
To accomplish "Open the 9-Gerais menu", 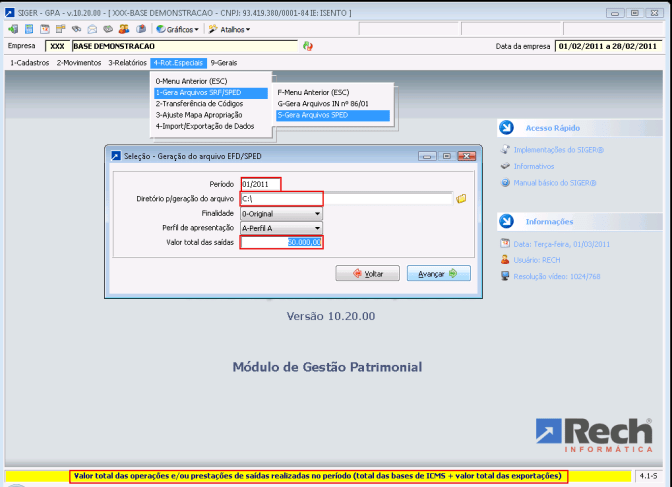I will coord(224,63).
